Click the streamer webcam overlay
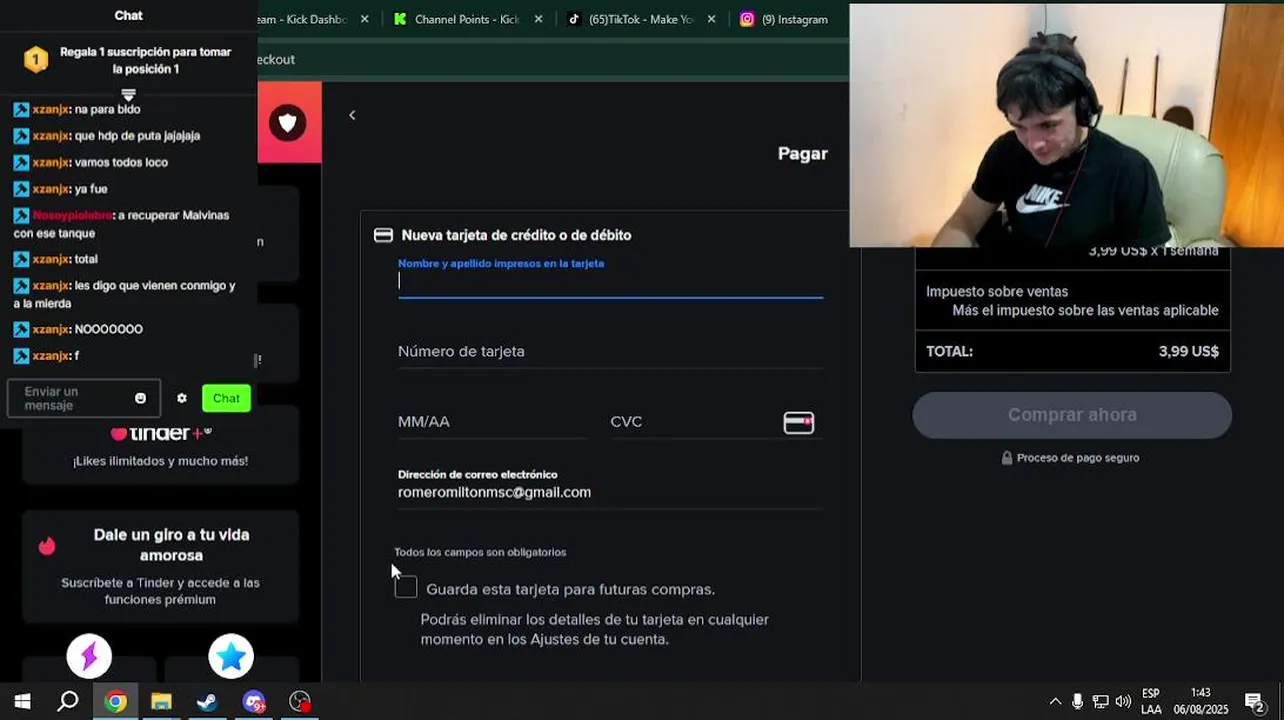Screen dimensions: 1284x720 tap(1066, 125)
